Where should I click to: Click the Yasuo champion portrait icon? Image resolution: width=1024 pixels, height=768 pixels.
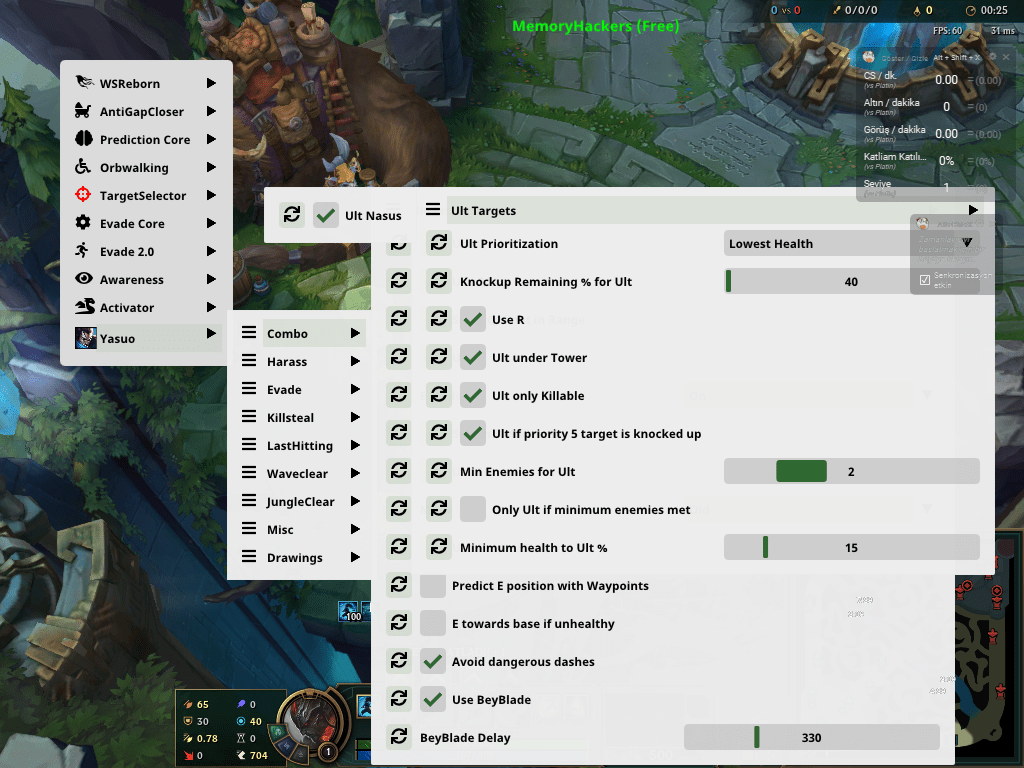[x=86, y=338]
